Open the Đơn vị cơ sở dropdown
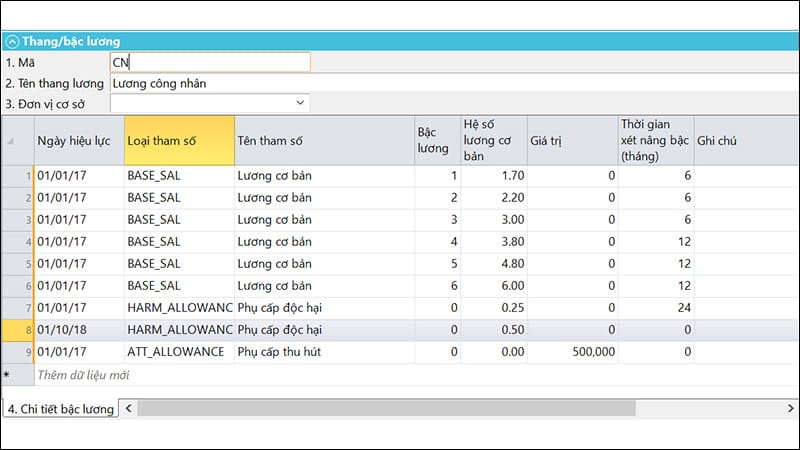 point(300,103)
